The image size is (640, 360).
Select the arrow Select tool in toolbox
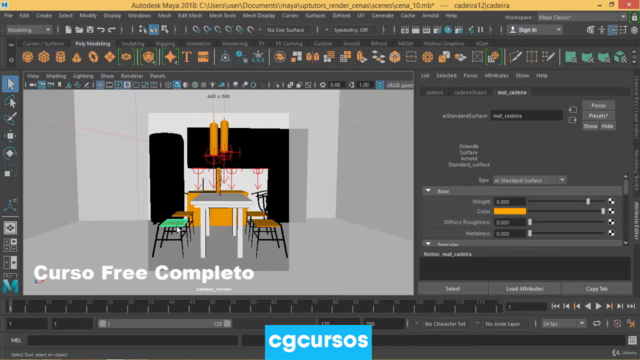point(10,84)
